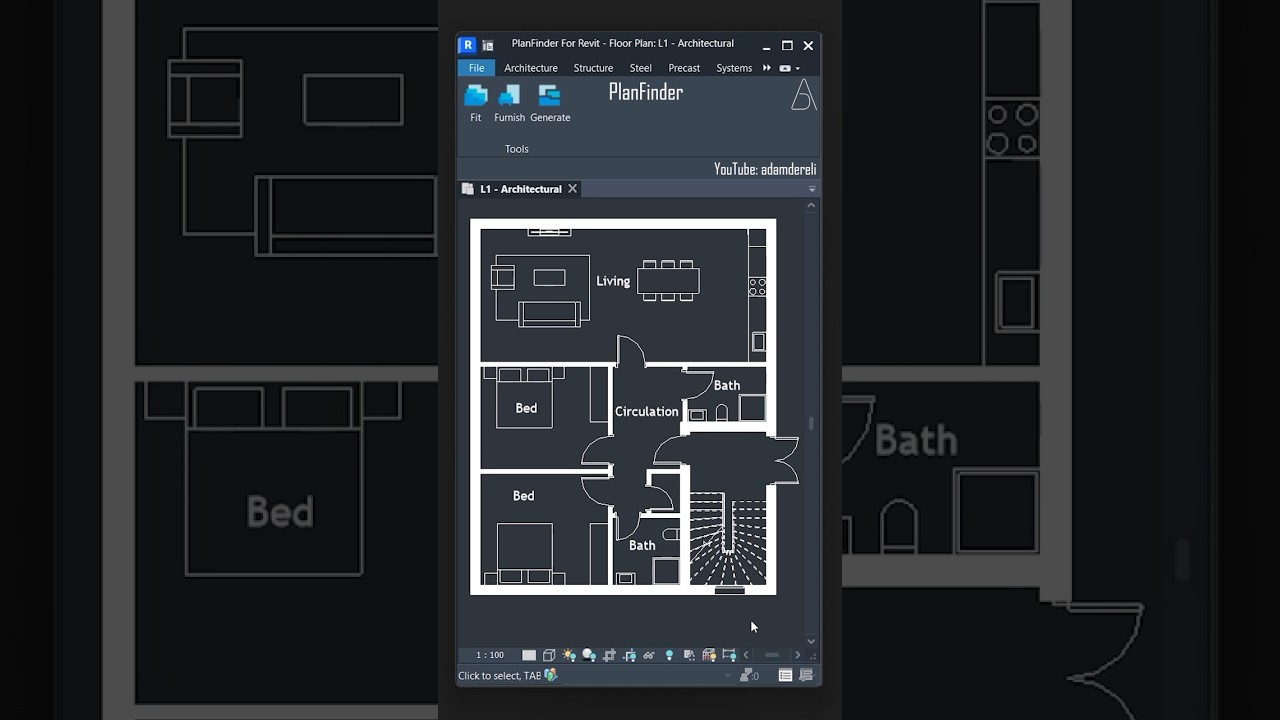
Task: Click the PlanFinder title text
Action: click(646, 92)
